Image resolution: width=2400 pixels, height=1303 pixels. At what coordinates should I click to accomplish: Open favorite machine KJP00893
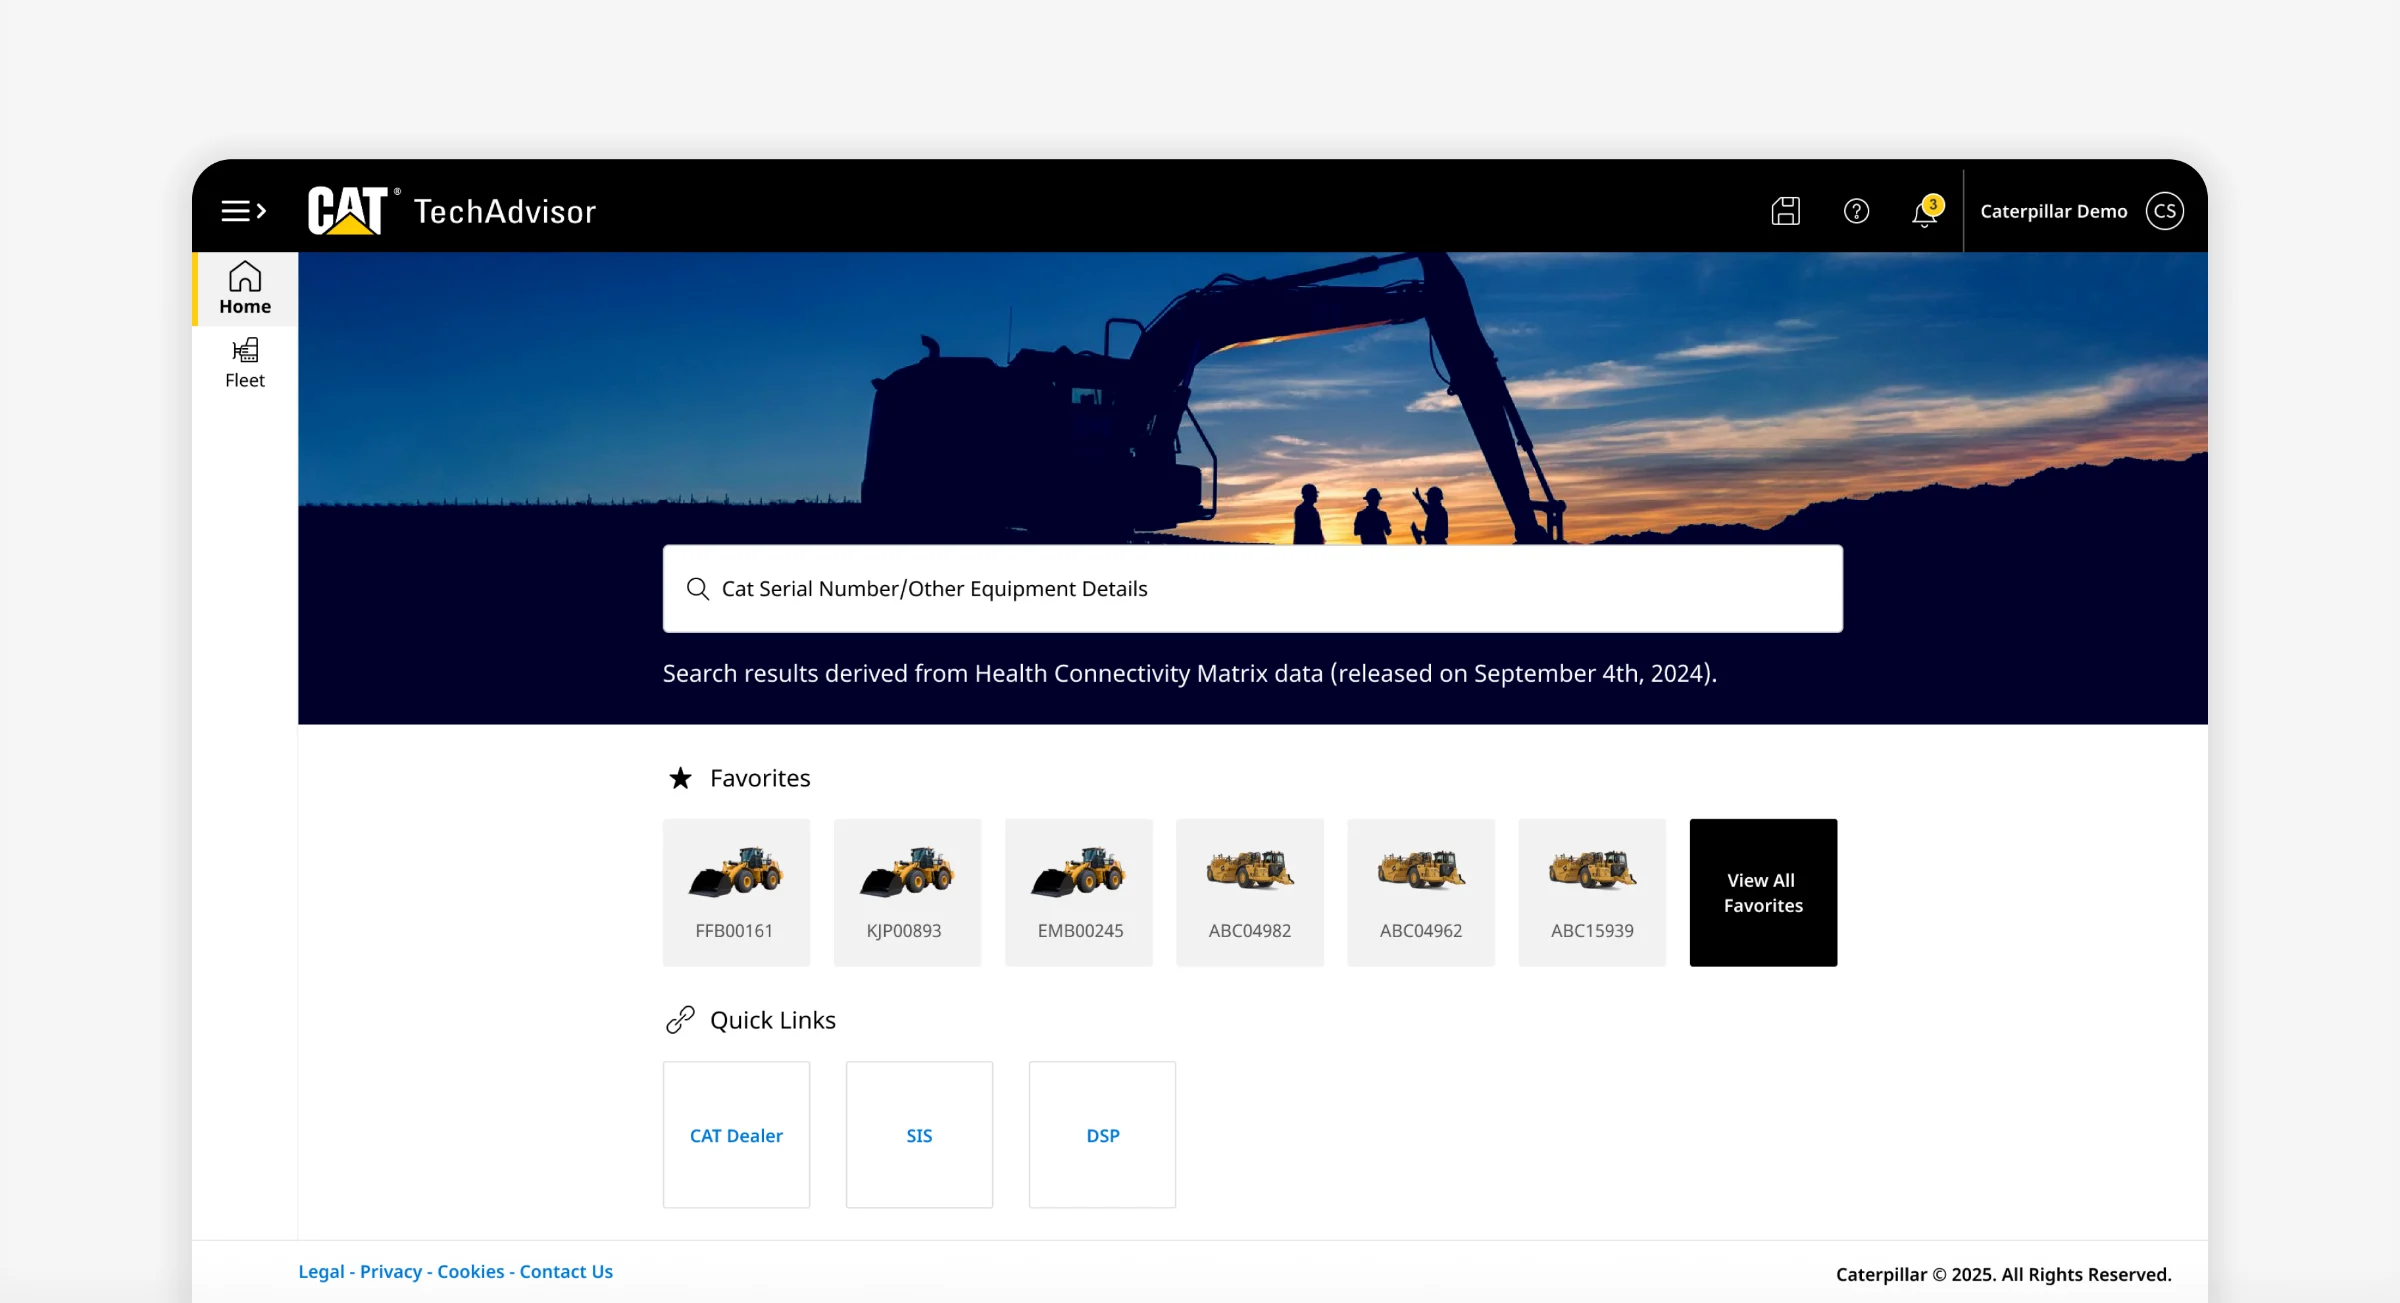click(907, 892)
